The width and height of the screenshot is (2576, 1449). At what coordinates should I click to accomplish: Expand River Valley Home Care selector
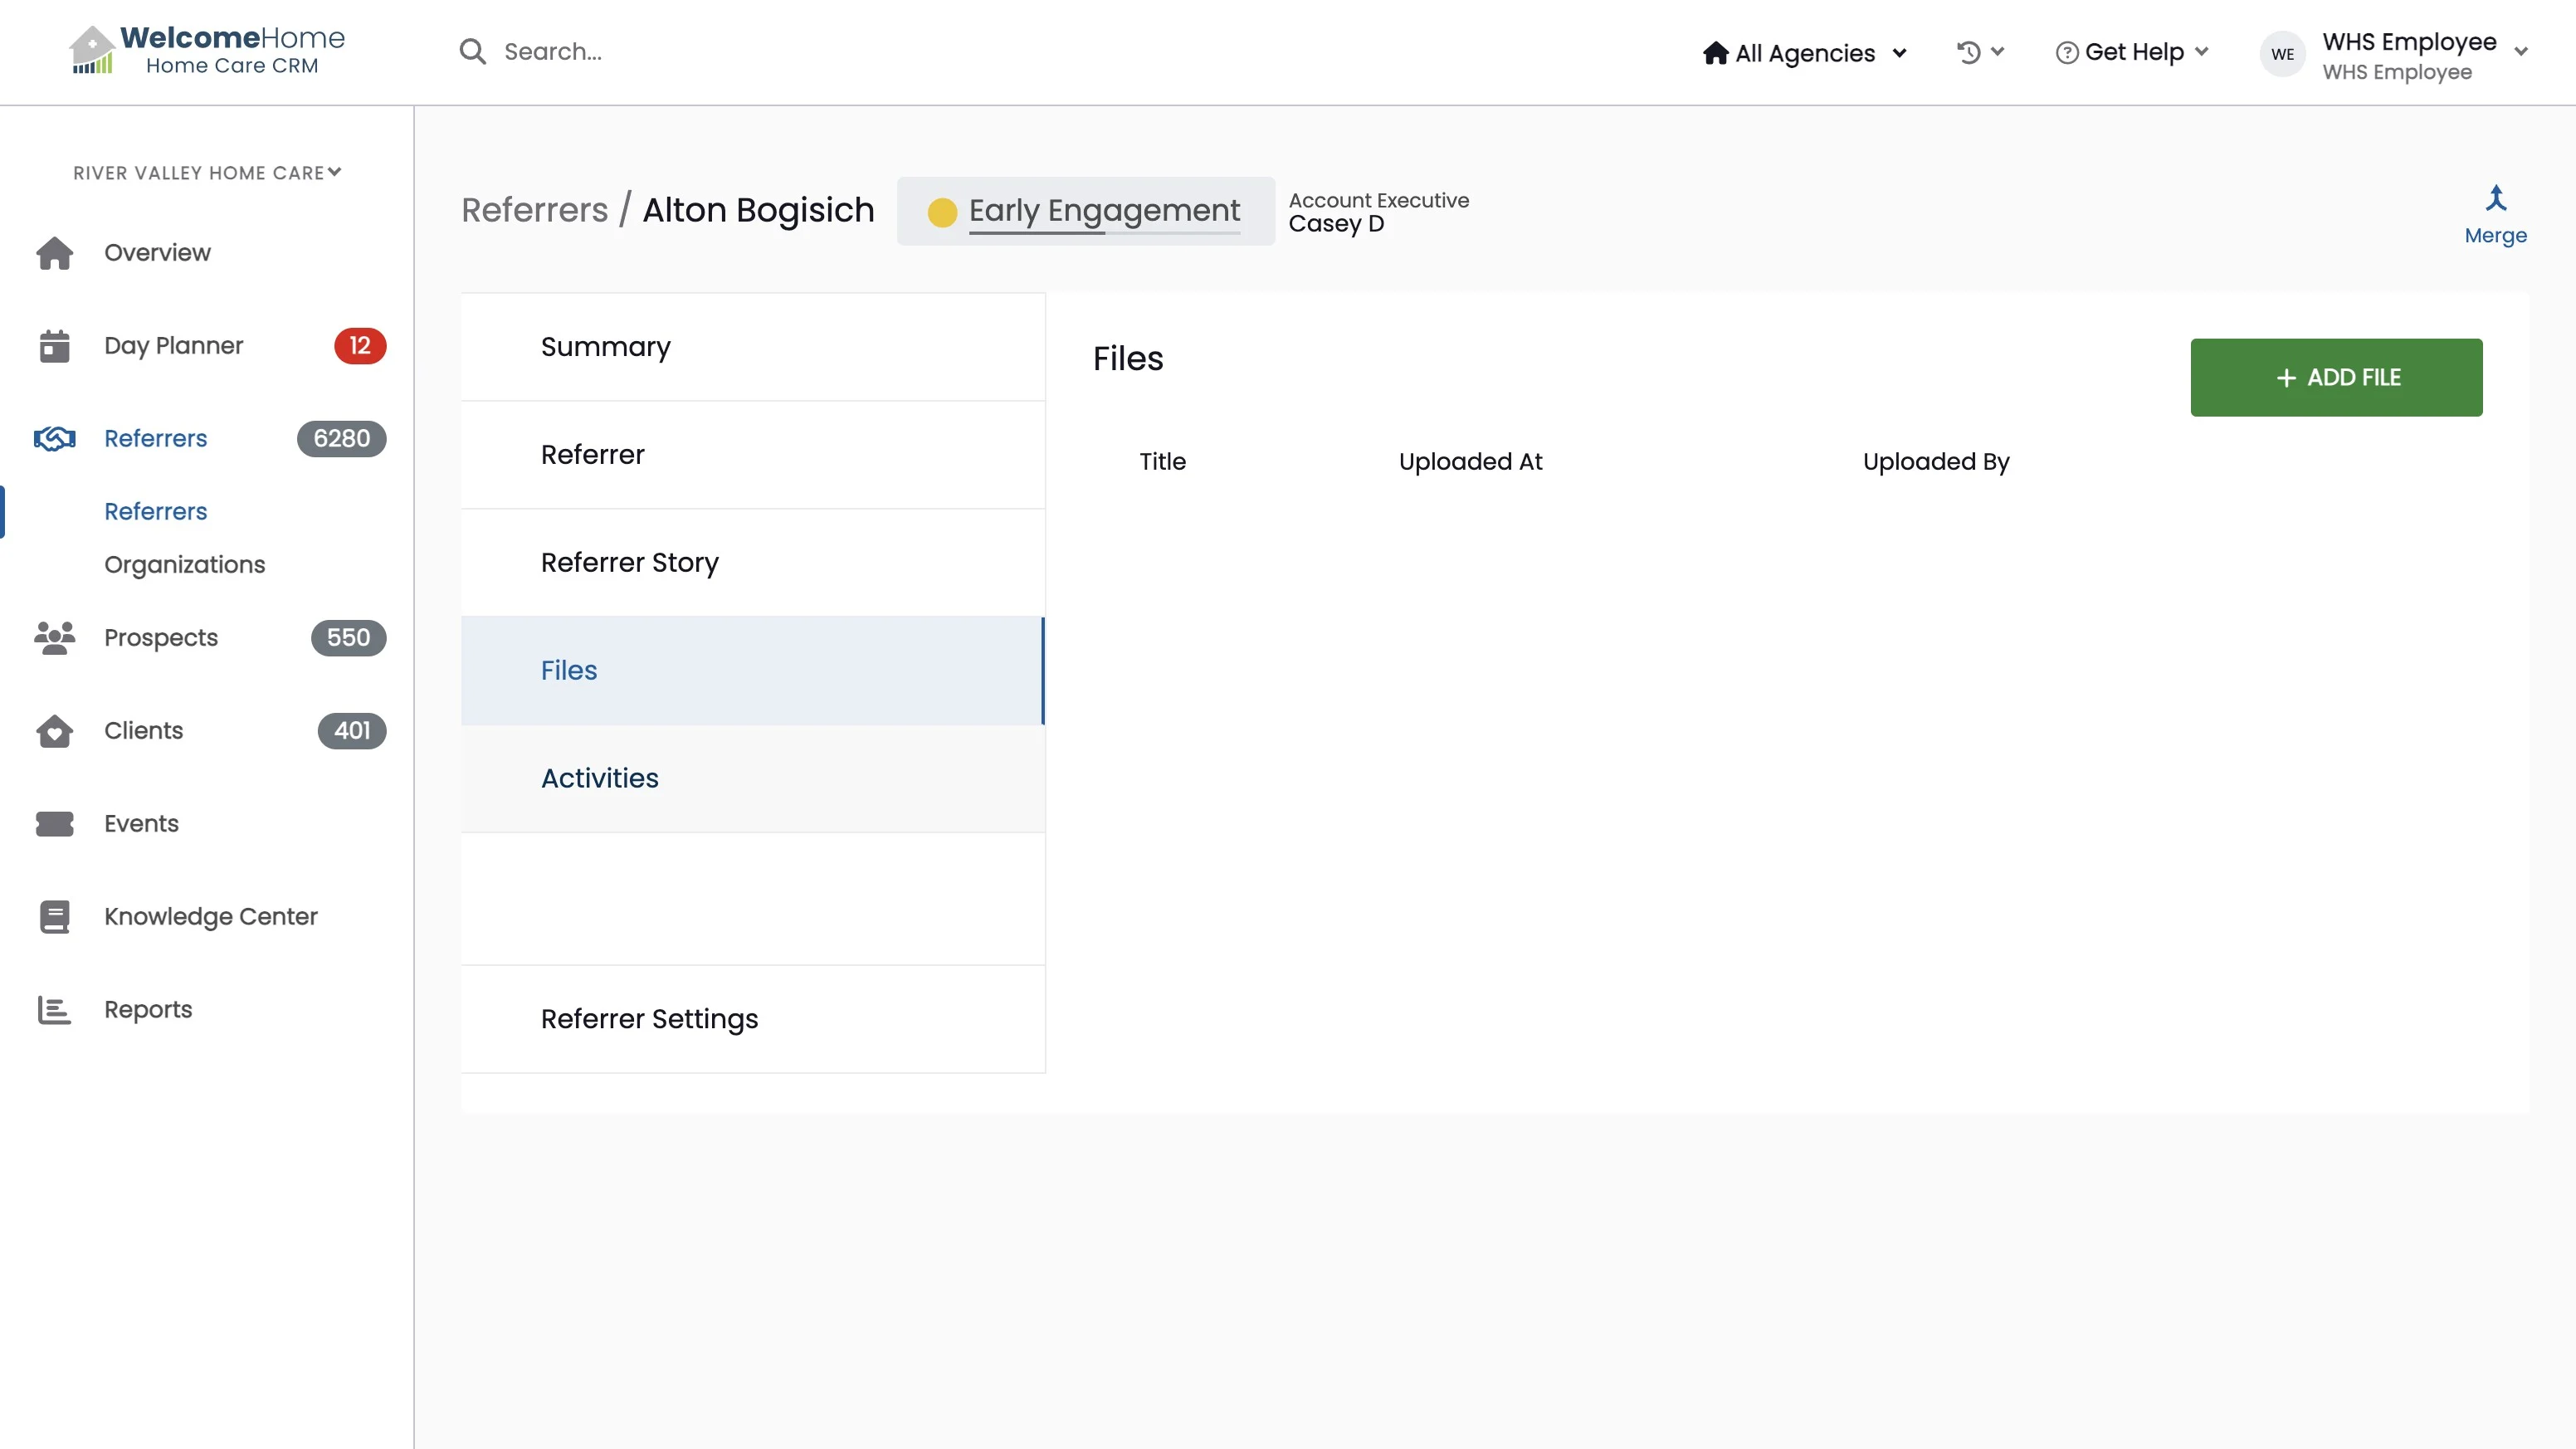[x=207, y=173]
